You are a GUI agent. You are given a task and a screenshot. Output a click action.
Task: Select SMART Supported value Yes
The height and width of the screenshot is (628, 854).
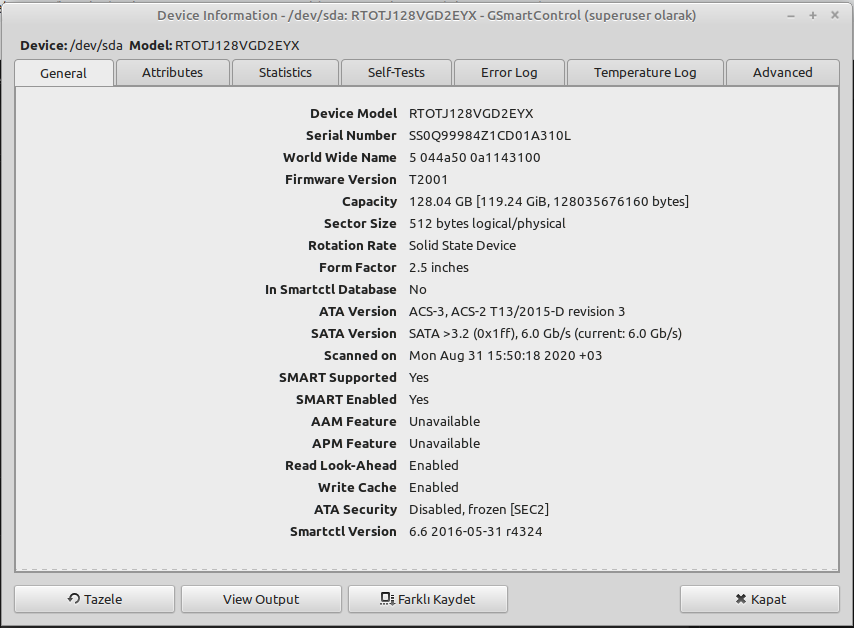point(419,377)
